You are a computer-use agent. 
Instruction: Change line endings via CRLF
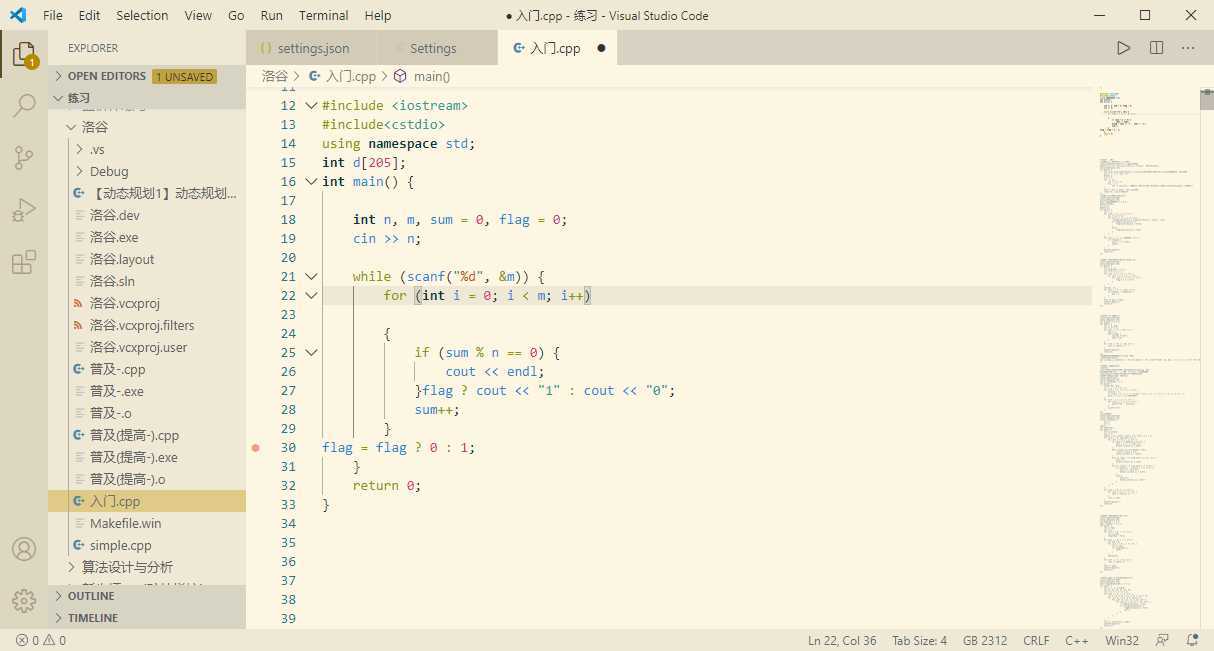1036,640
